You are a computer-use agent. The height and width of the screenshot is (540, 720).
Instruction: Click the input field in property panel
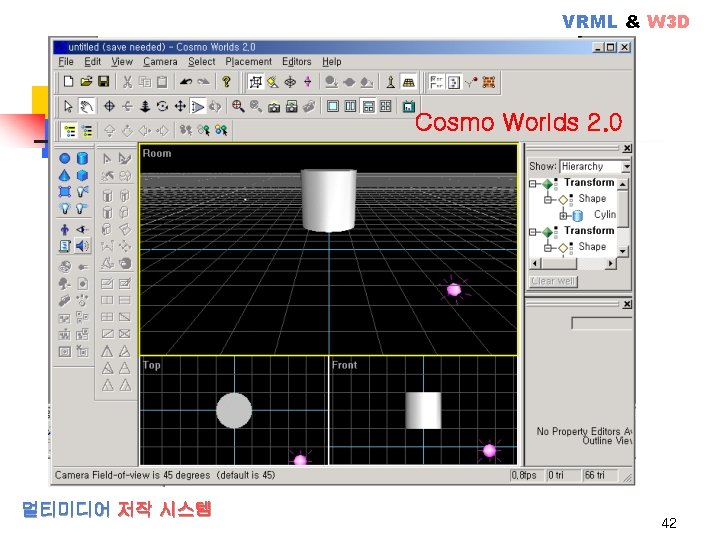point(602,323)
